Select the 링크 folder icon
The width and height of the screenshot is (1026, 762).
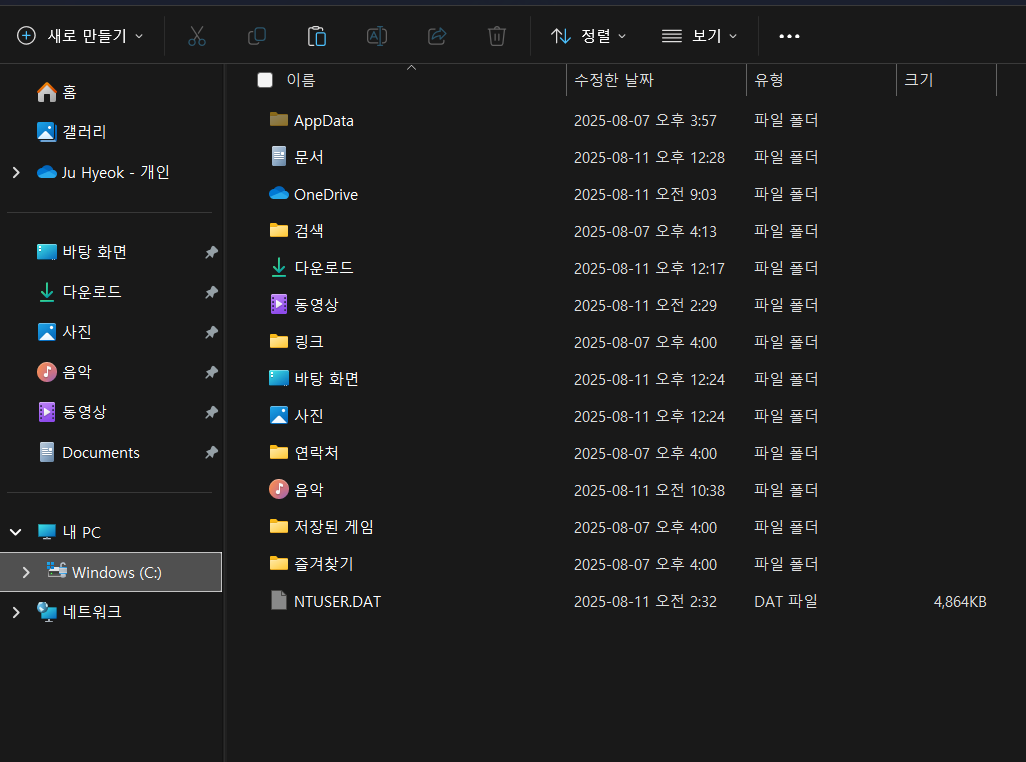[x=279, y=341]
